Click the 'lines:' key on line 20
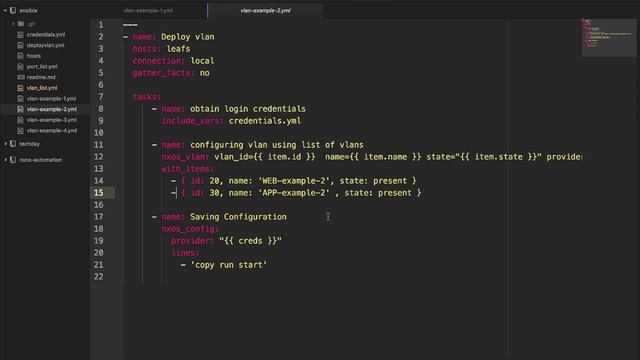The height and width of the screenshot is (360, 640). 185,253
